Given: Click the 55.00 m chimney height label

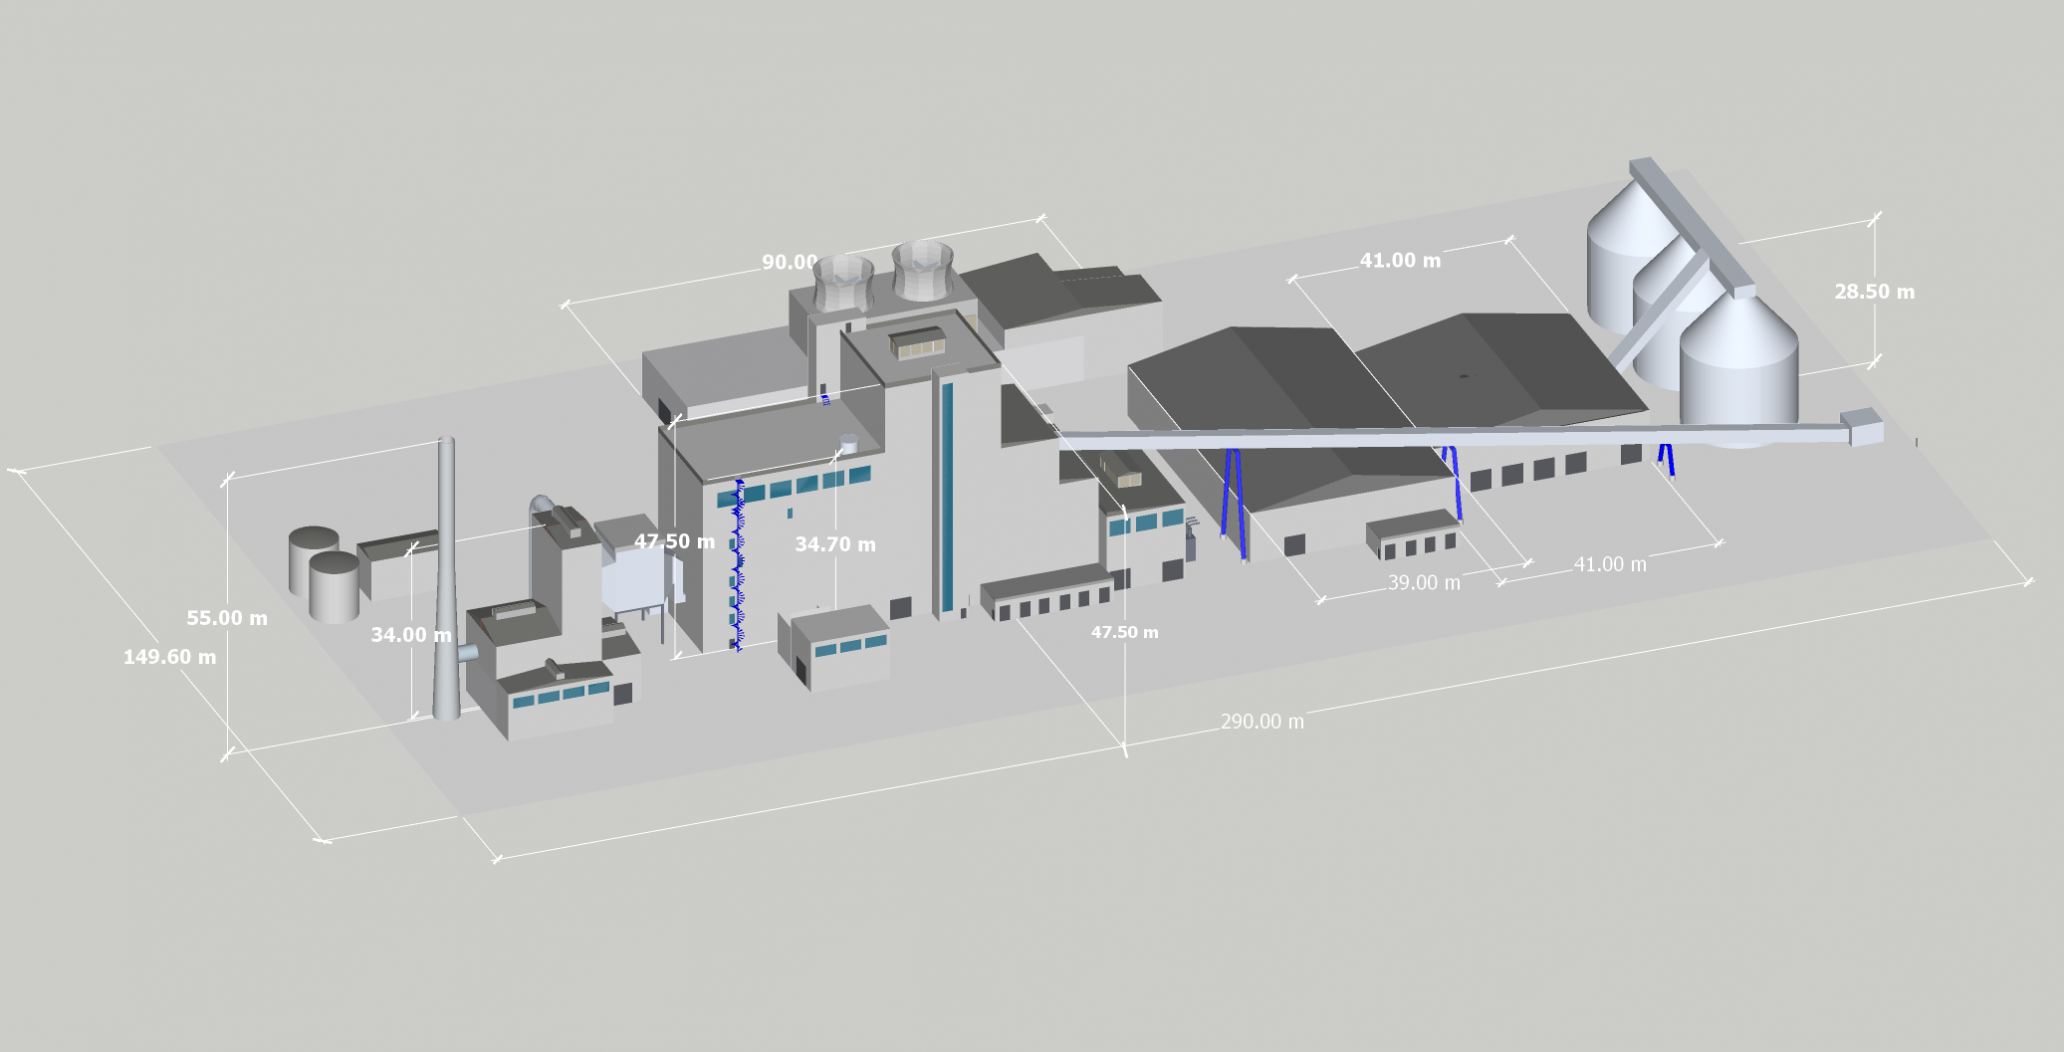Looking at the screenshot, I should (x=227, y=618).
